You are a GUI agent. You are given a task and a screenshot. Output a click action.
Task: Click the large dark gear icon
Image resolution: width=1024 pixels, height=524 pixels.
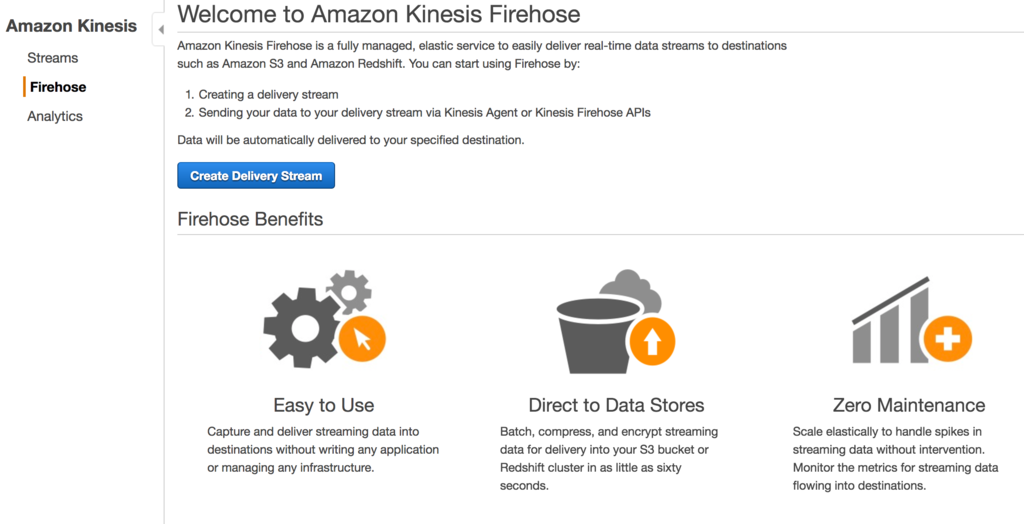(x=302, y=327)
